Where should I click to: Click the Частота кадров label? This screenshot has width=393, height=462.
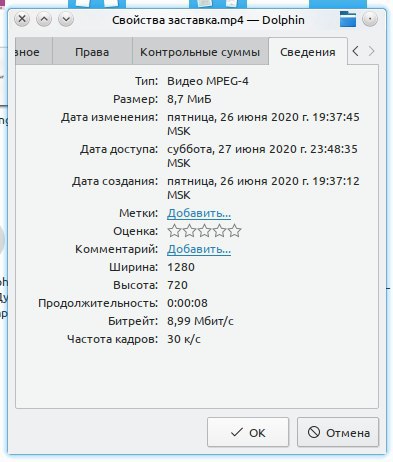tap(113, 339)
